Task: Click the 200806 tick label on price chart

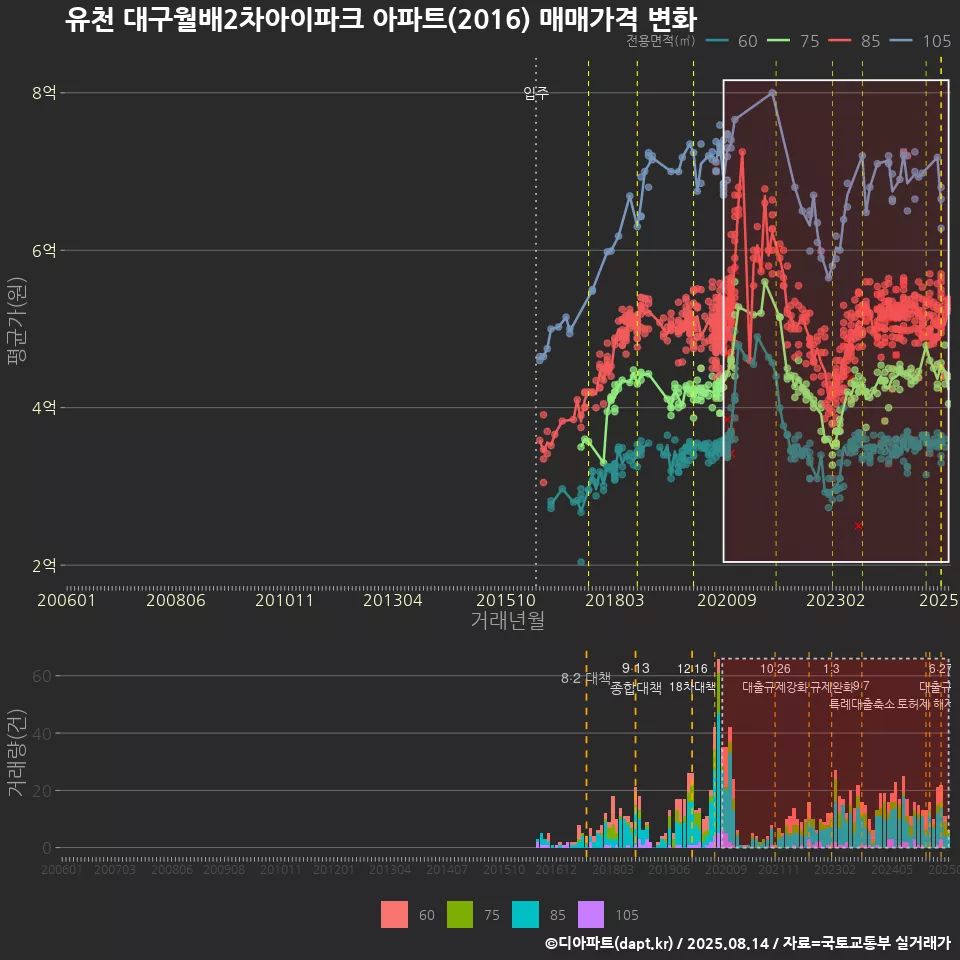Action: [176, 600]
